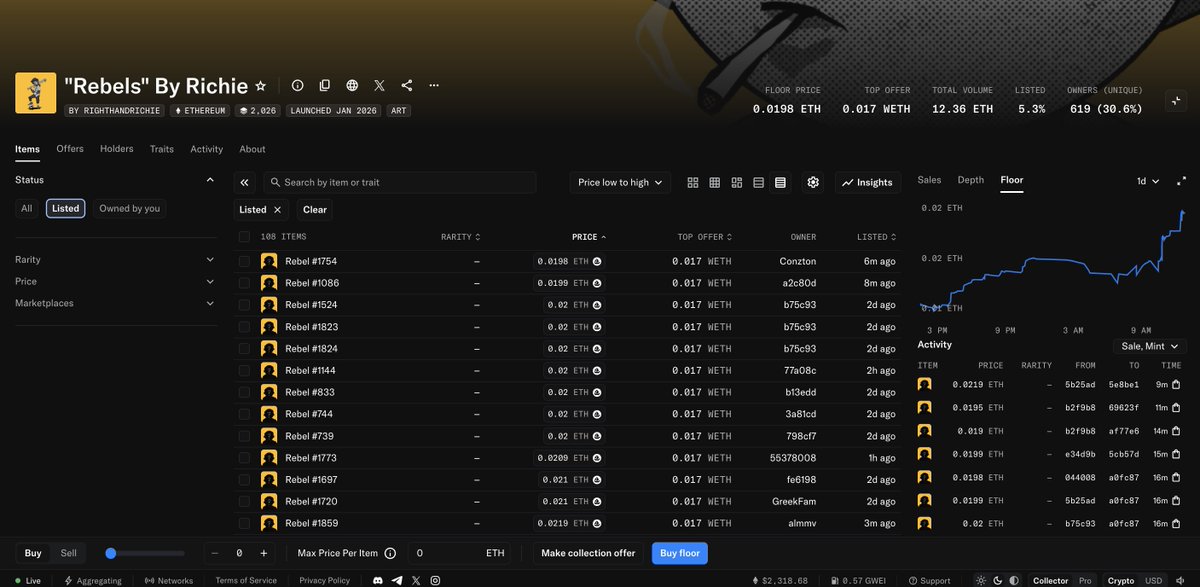
Task: Open the Insights panel button
Action: click(867, 182)
